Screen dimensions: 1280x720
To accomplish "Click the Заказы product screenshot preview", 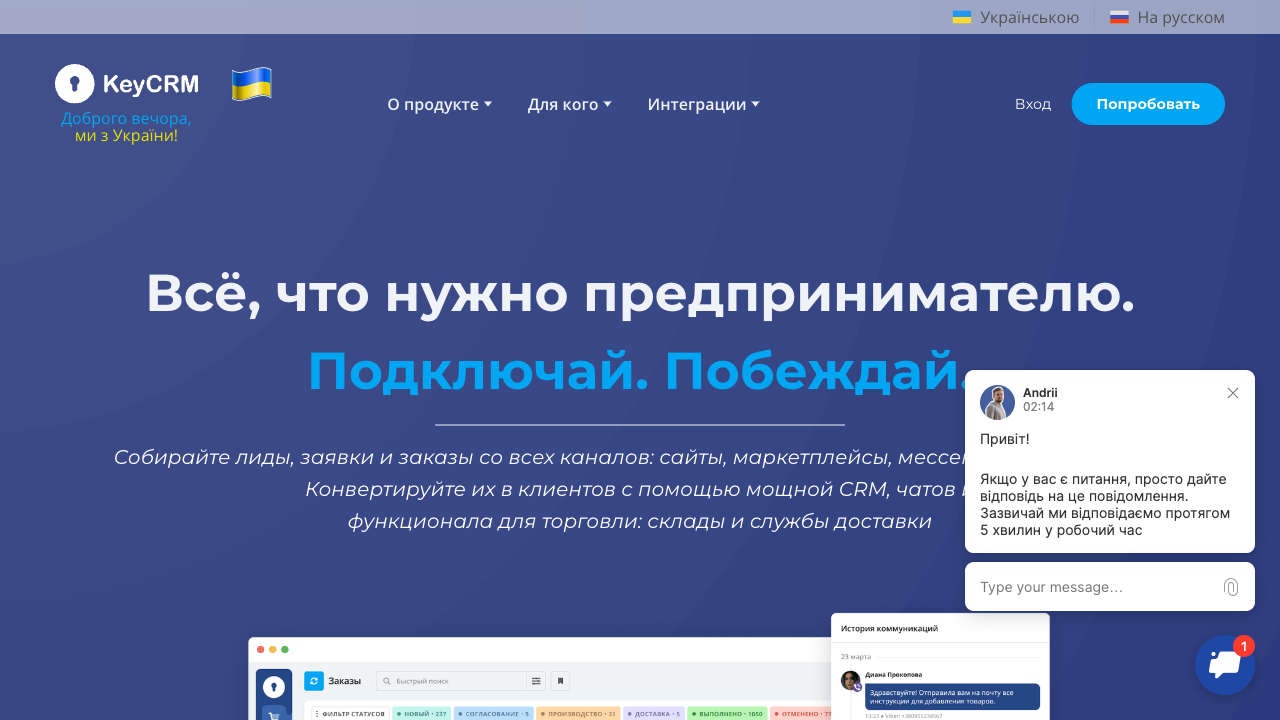I will coord(540,678).
